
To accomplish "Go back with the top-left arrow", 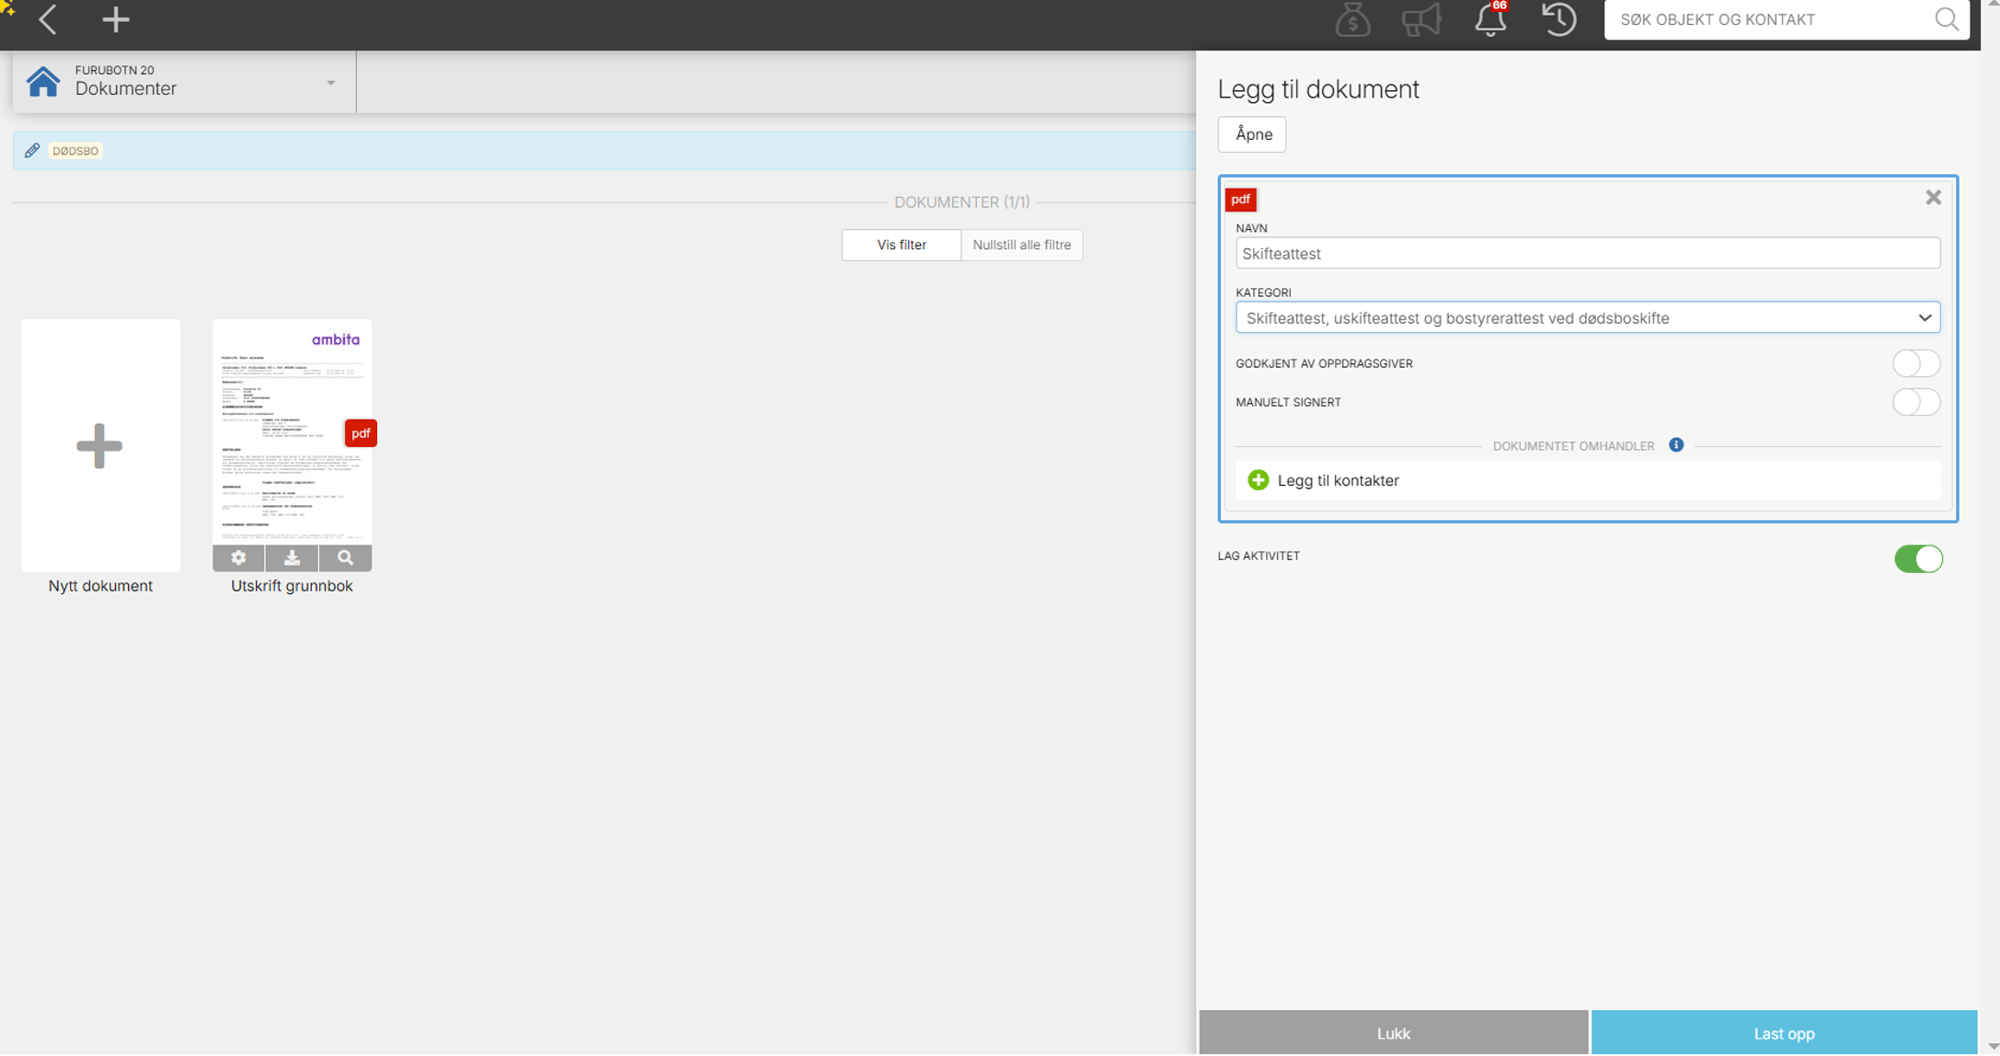I will (x=47, y=19).
